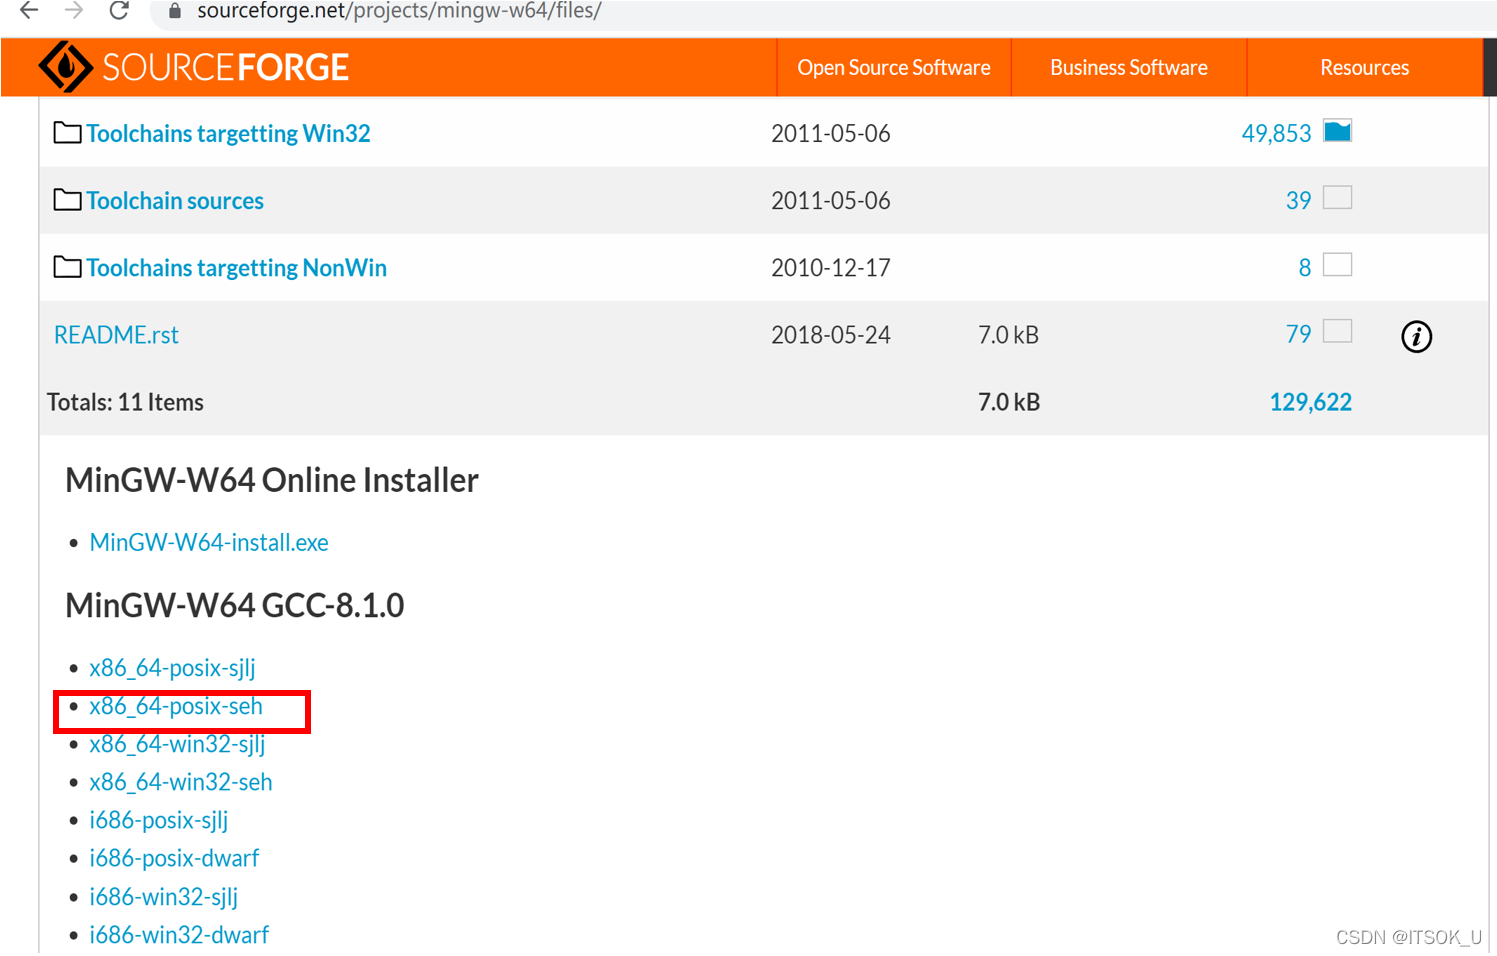1497x956 pixels.
Task: Click the download bar for README.rst
Action: (x=1337, y=331)
